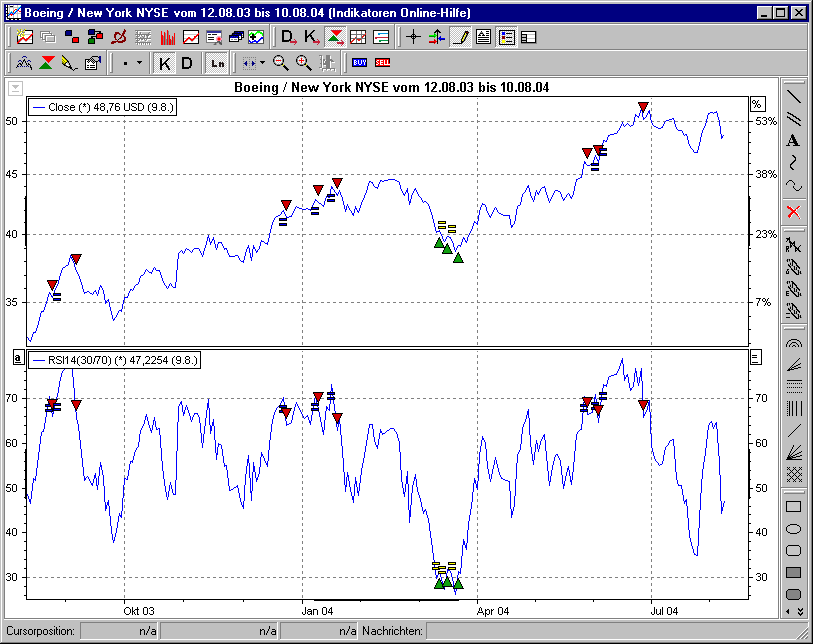813x644 pixels.
Task: Open the dot line-style dropdown
Action: click(x=133, y=62)
